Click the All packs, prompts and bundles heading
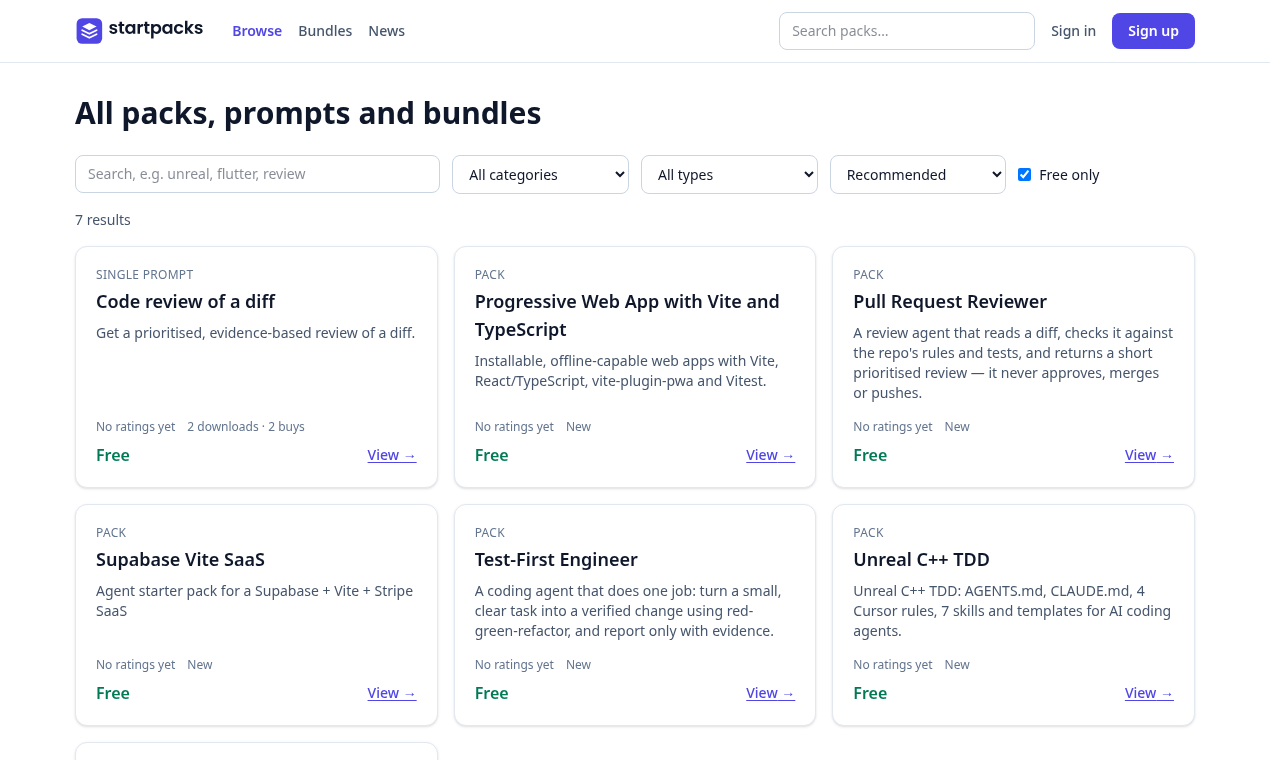This screenshot has height=760, width=1270. point(308,113)
